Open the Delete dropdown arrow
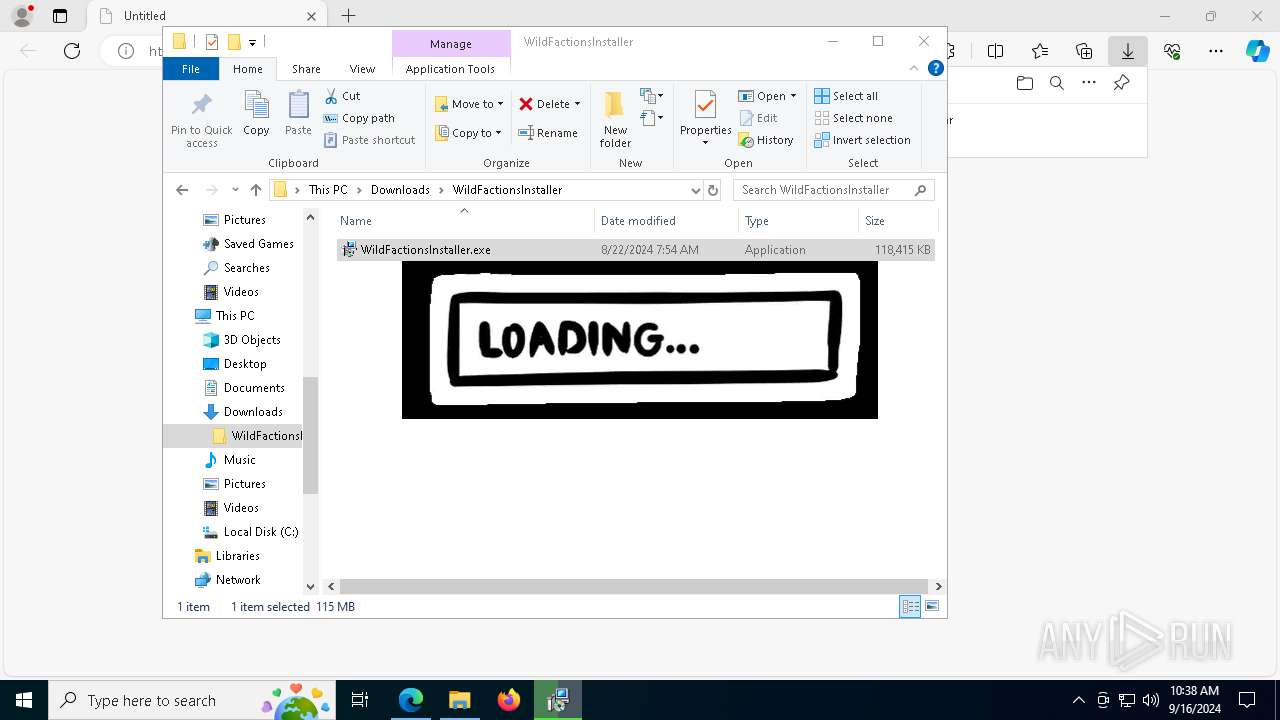This screenshot has width=1280, height=720. (x=577, y=104)
